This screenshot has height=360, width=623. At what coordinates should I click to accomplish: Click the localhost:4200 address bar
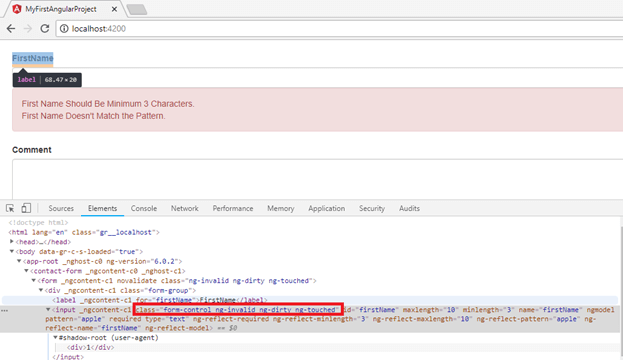(339, 29)
